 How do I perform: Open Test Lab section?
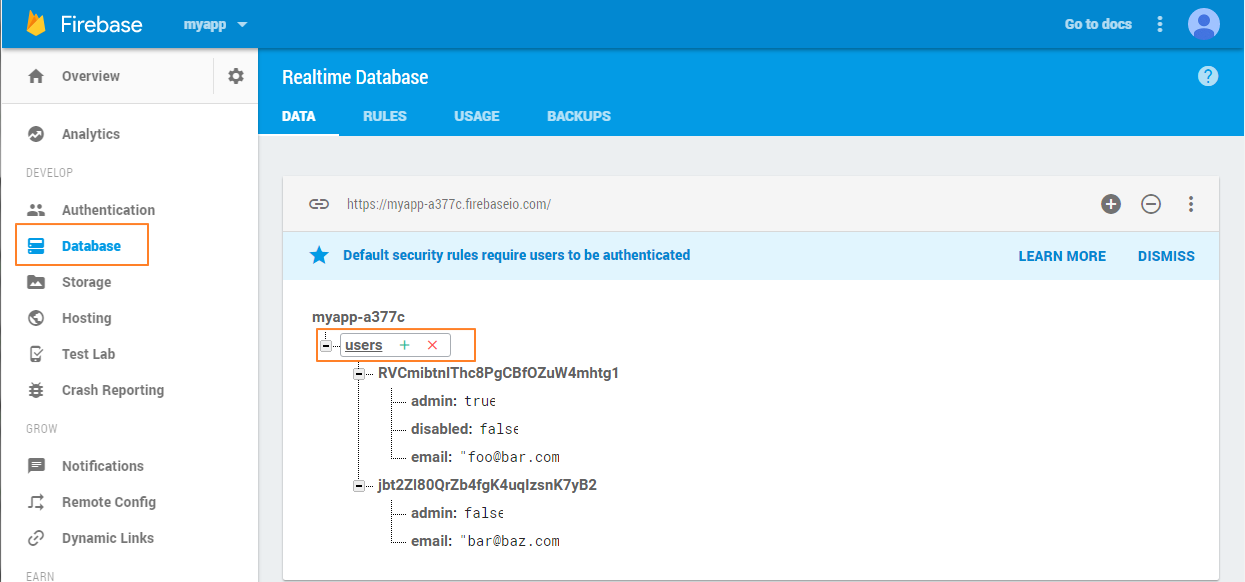tap(88, 354)
